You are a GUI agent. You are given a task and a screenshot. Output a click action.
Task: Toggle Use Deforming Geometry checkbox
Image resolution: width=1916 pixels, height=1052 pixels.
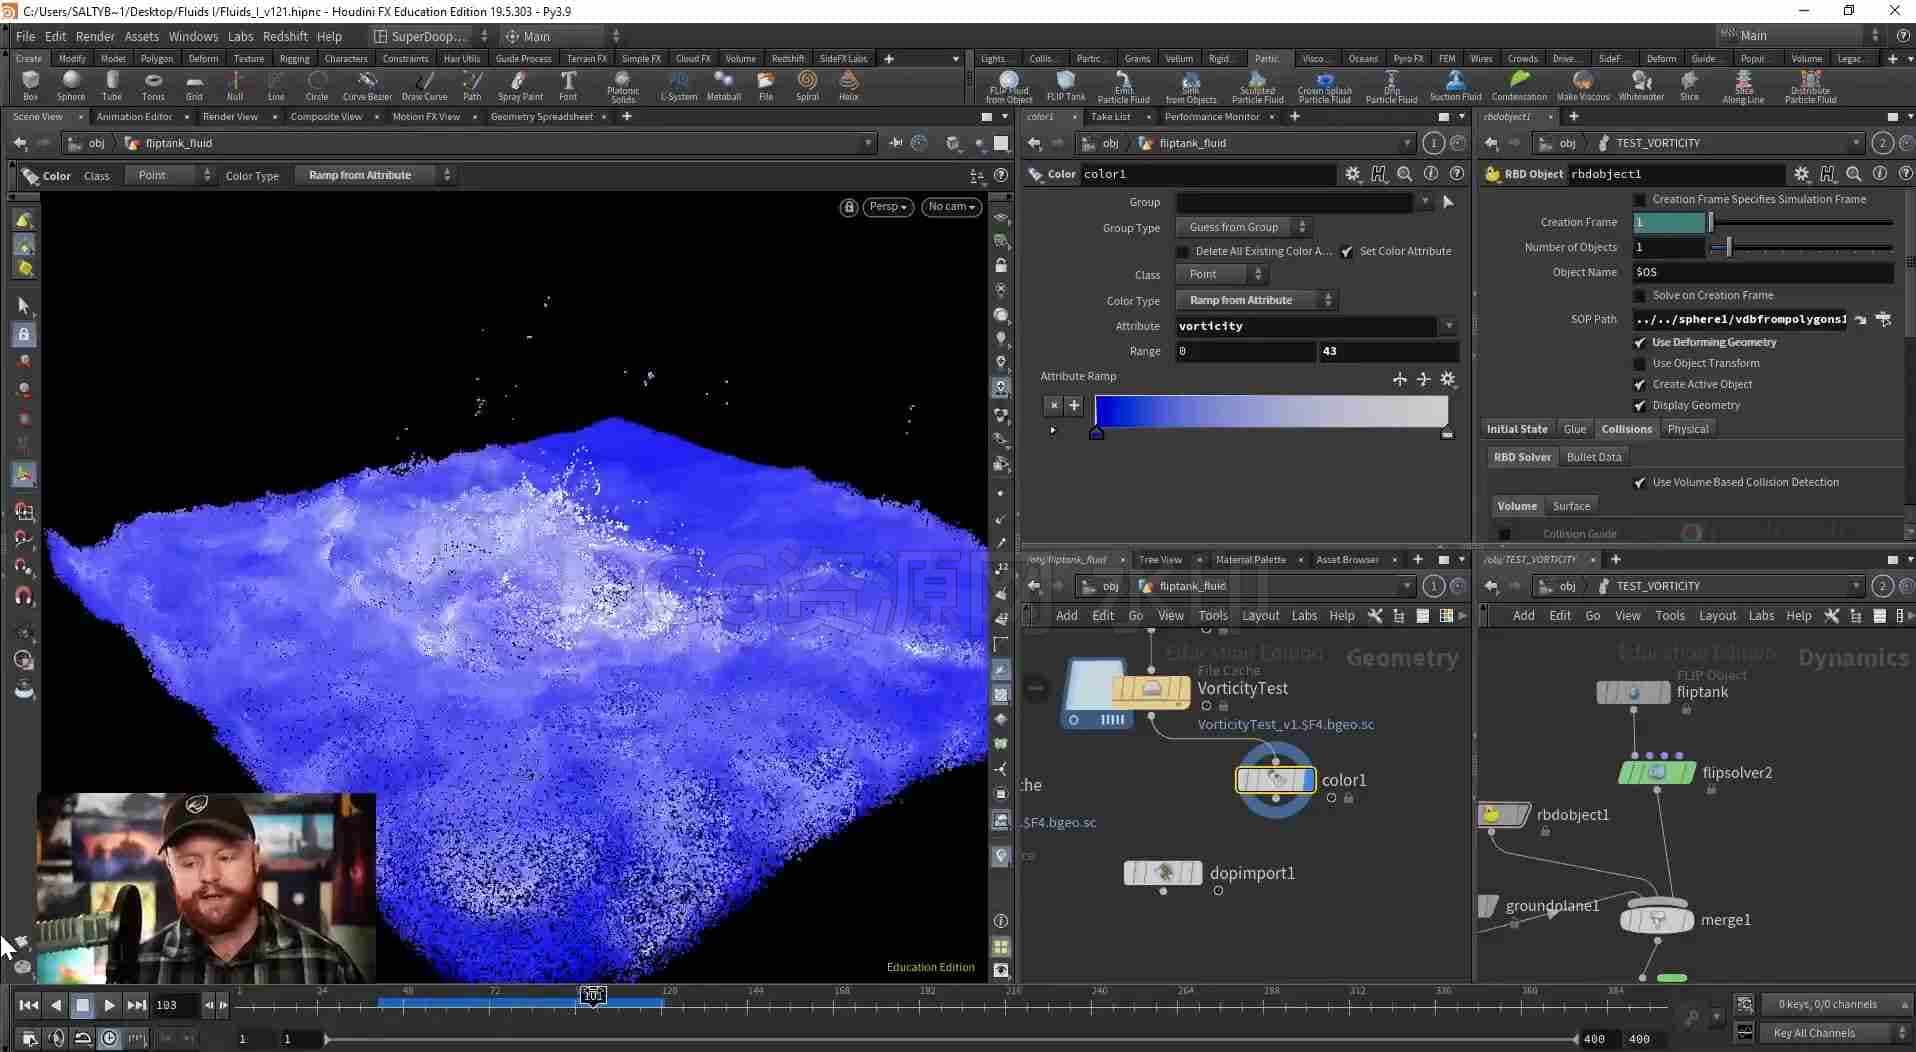[1639, 343]
